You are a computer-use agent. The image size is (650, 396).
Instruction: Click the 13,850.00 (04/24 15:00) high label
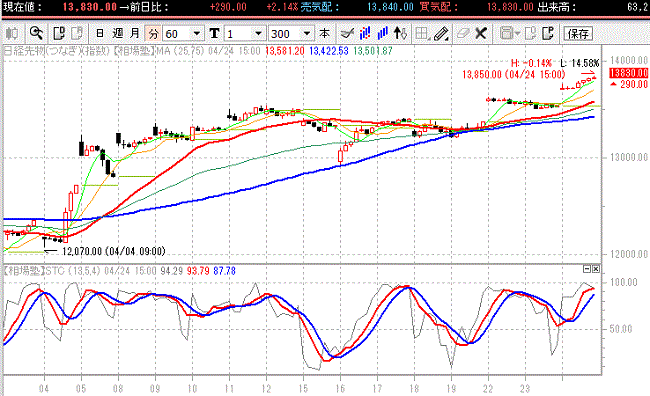tap(514, 74)
